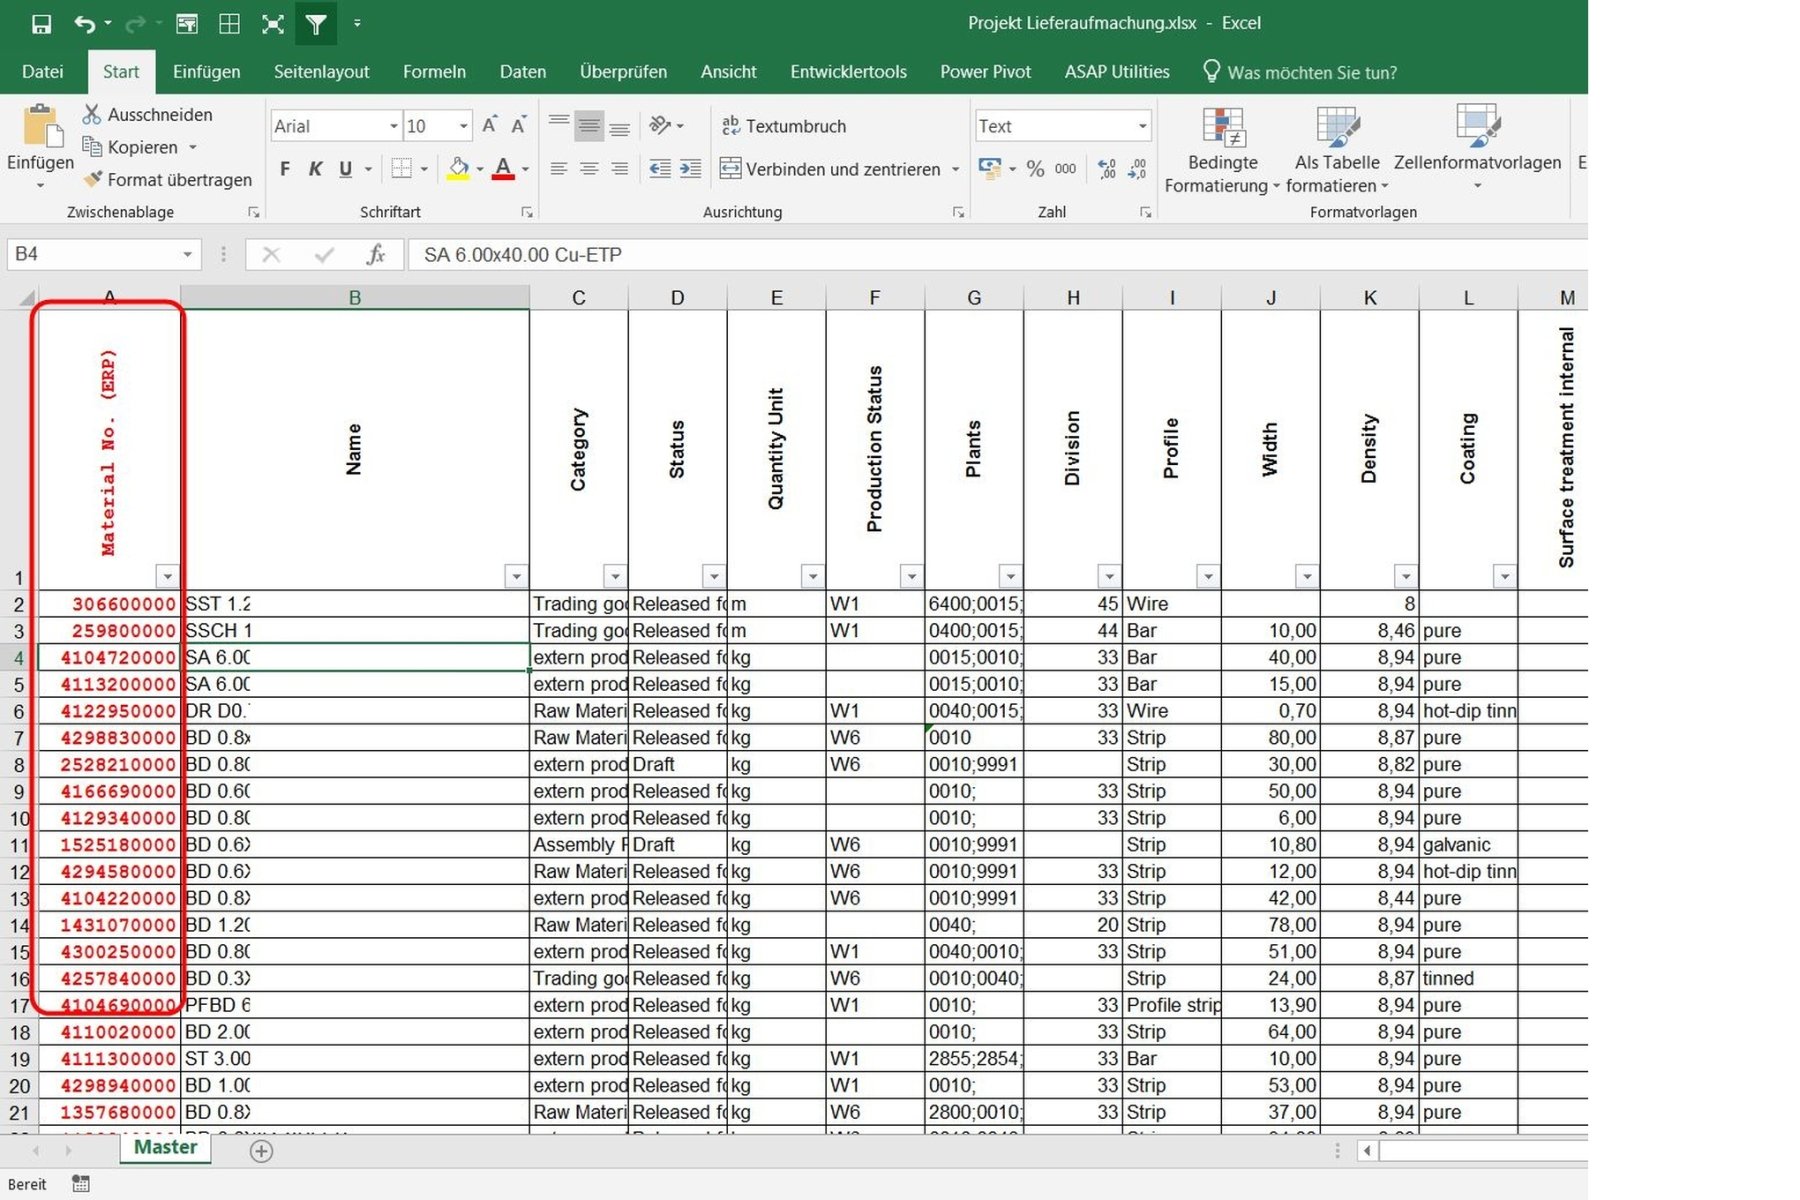Click the accounting number format icon
Viewport: 1800px width, 1200px height.
pos(990,169)
